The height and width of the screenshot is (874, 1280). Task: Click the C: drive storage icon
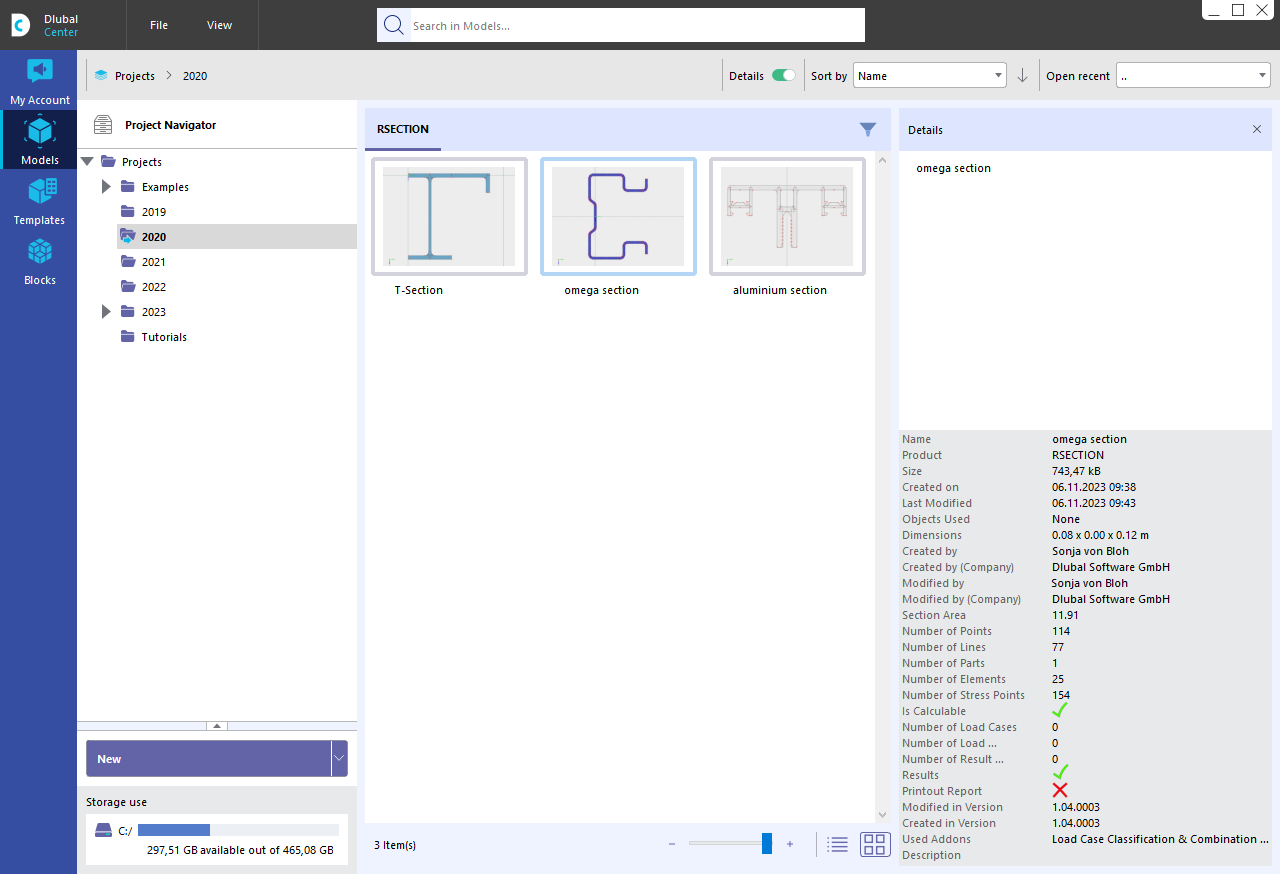click(x=103, y=830)
